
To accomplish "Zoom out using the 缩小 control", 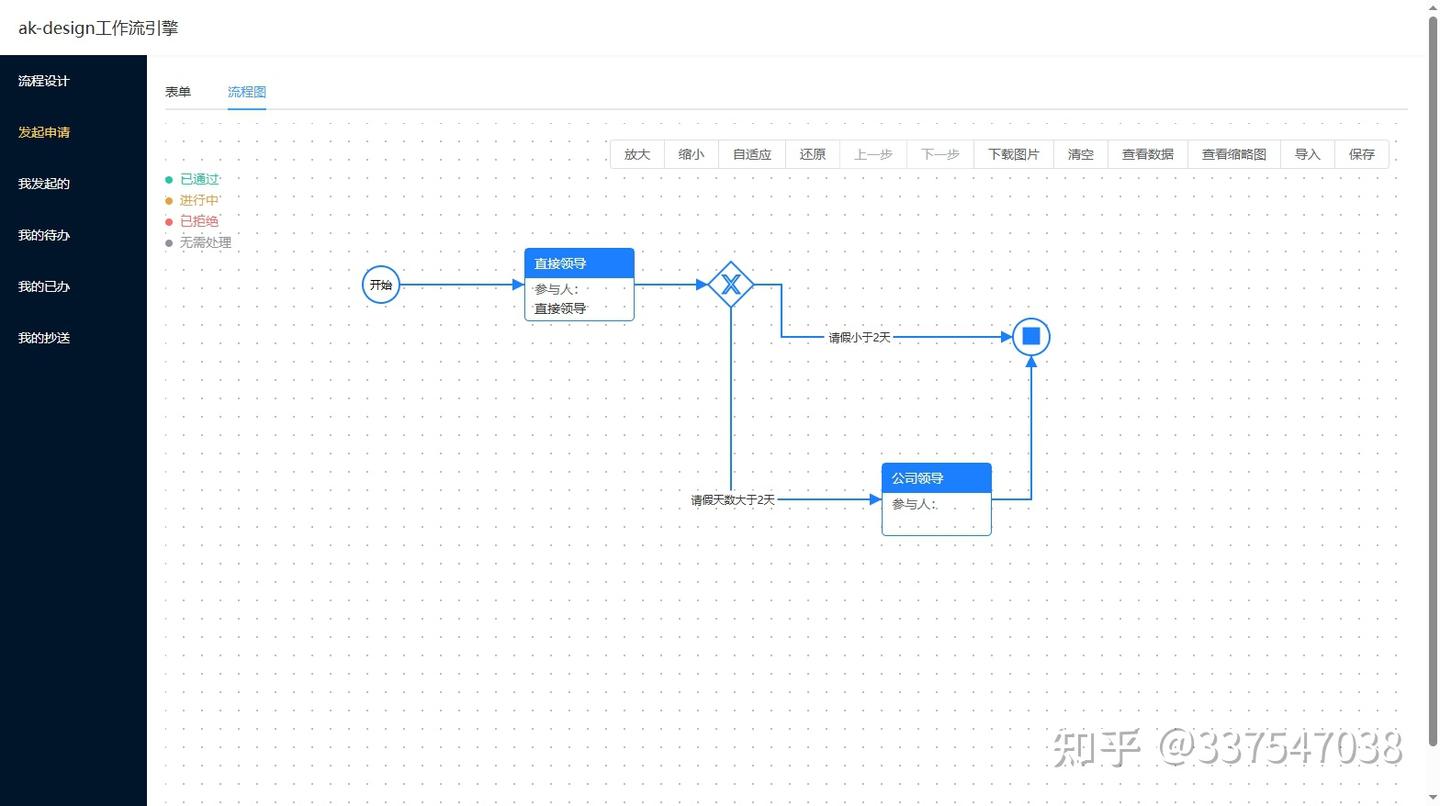I will pos(691,154).
